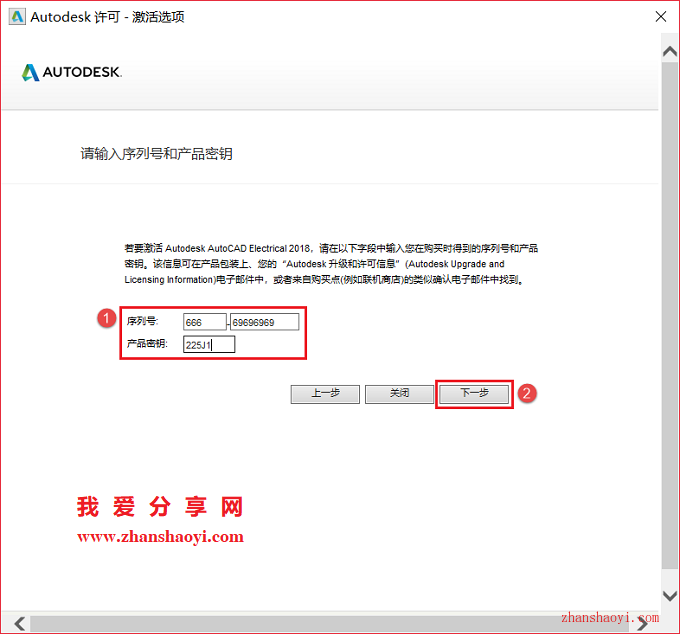Image resolution: width=680 pixels, height=634 pixels.
Task: Proceed with the 下一步 button
Action: [x=474, y=394]
